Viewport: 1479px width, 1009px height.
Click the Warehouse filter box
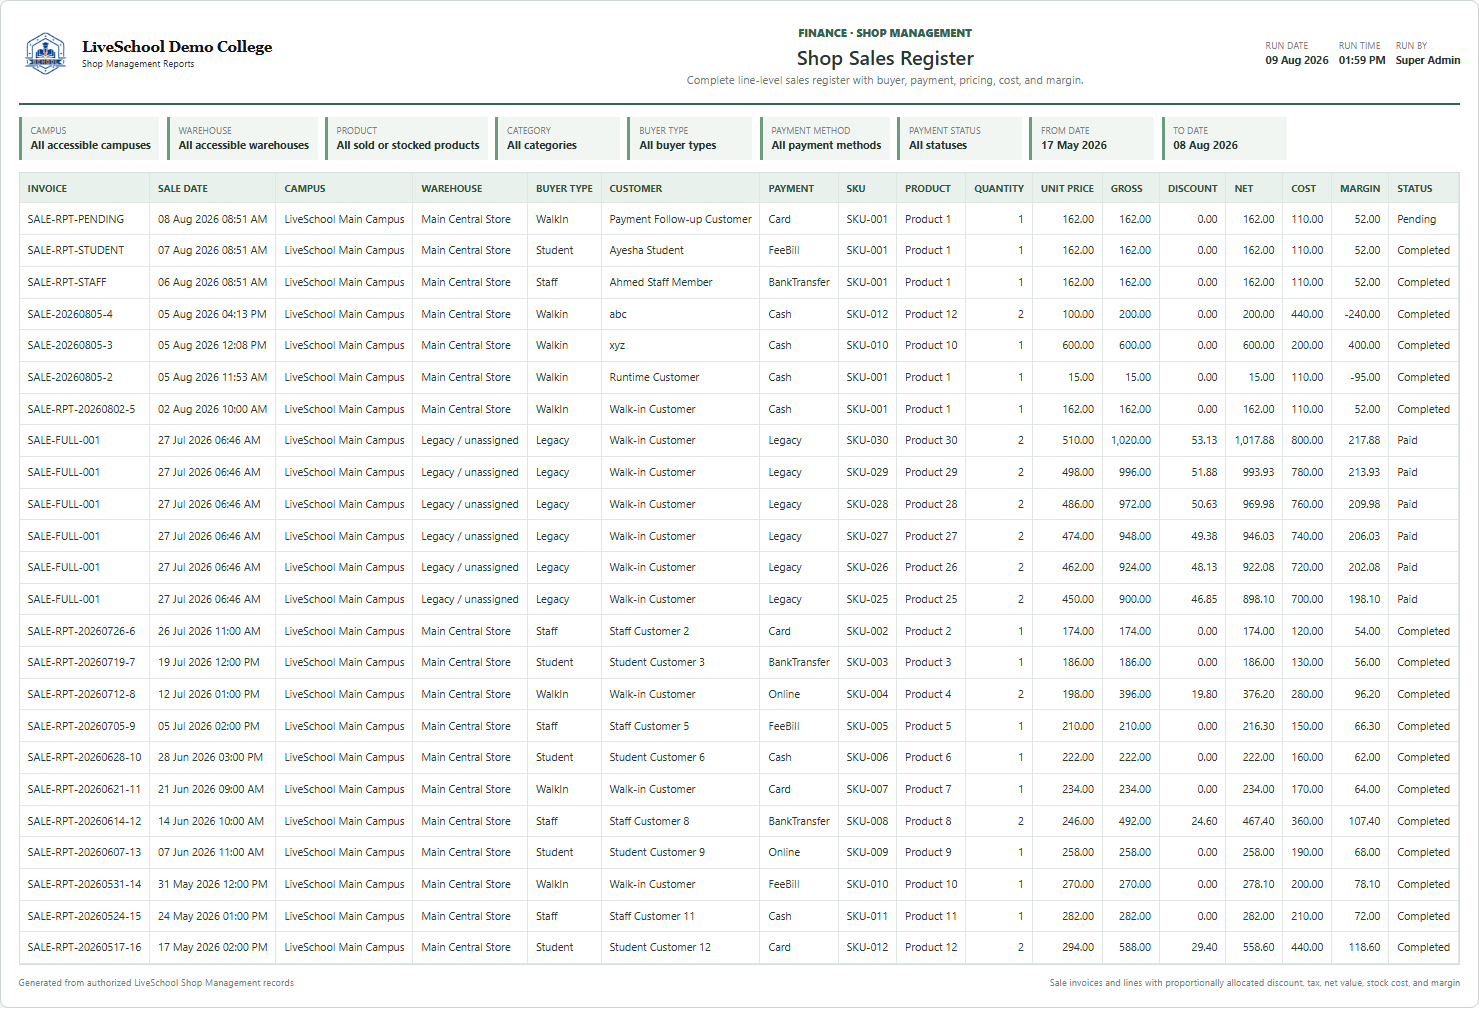tap(242, 138)
